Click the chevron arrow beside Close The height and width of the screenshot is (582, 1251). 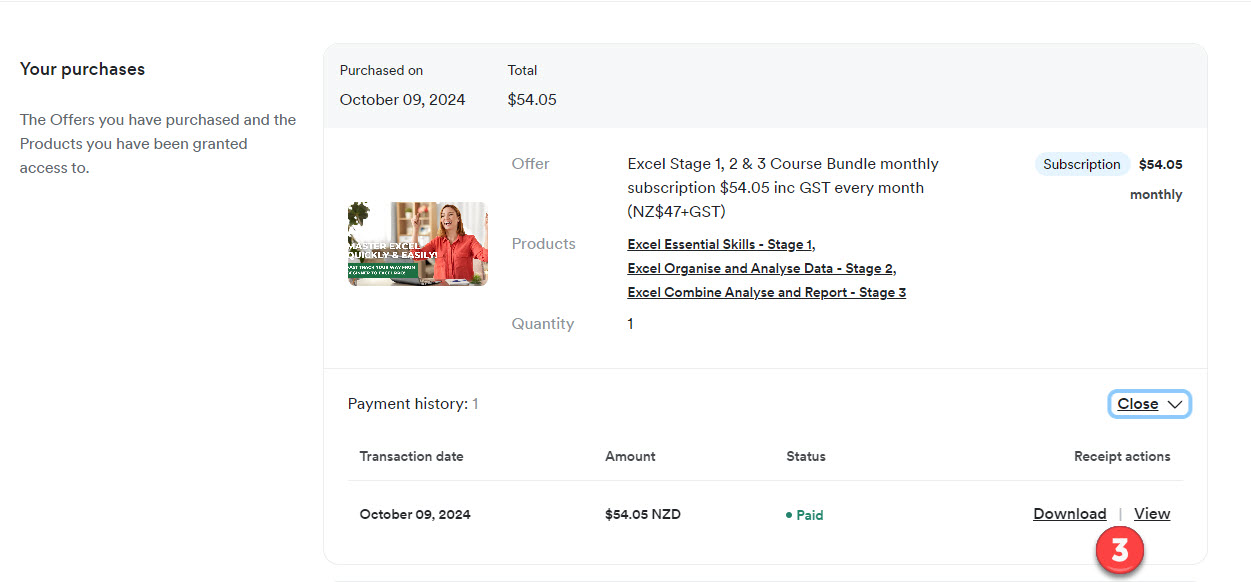click(1175, 405)
